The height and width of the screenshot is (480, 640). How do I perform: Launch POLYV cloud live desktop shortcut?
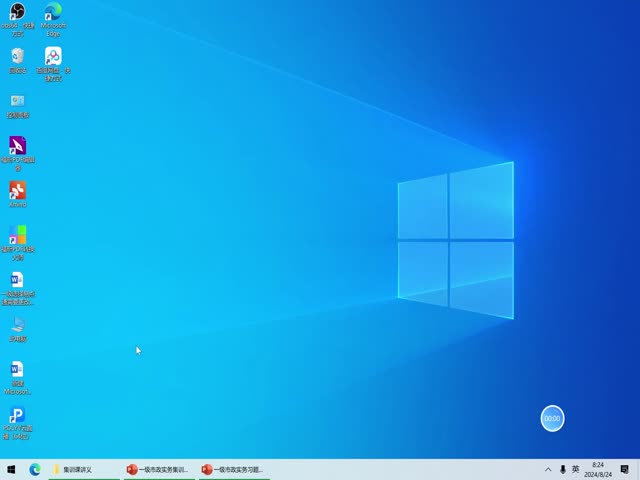tap(17, 415)
